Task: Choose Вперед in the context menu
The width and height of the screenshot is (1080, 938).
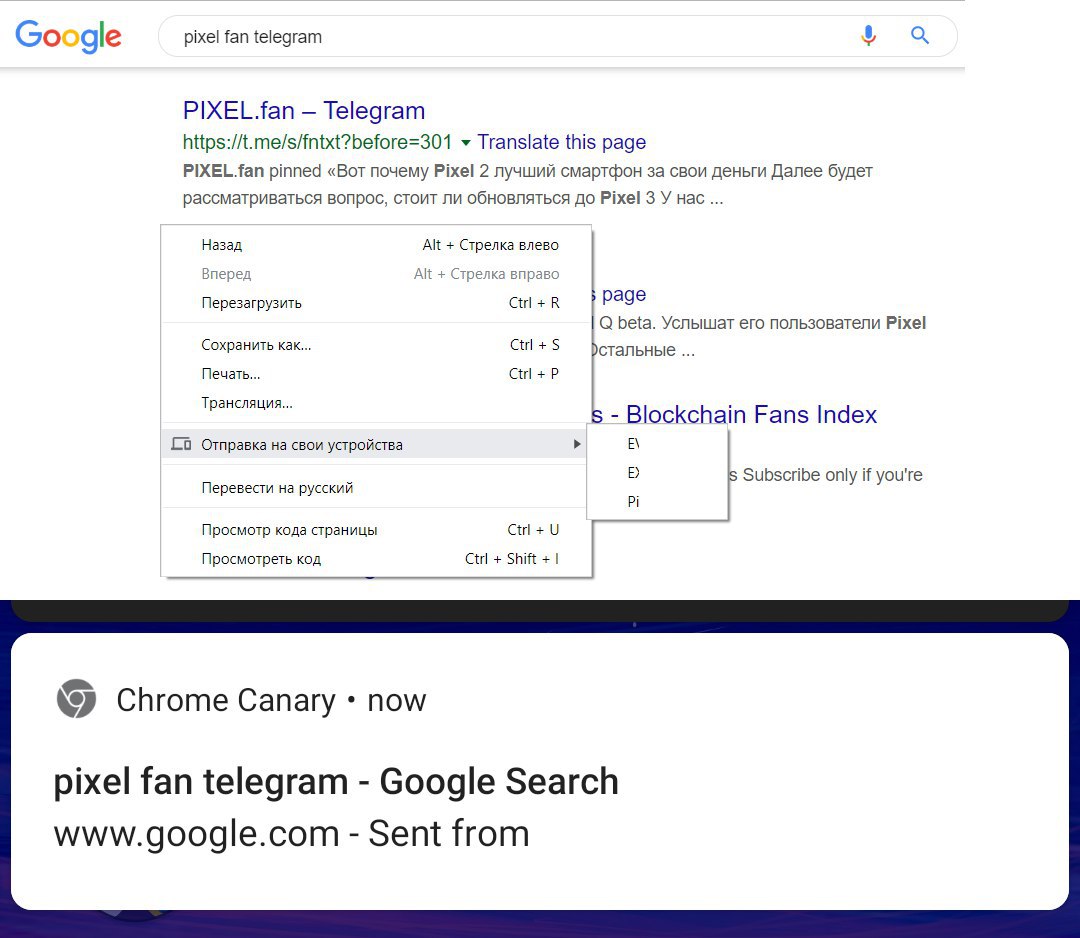Action: click(377, 273)
